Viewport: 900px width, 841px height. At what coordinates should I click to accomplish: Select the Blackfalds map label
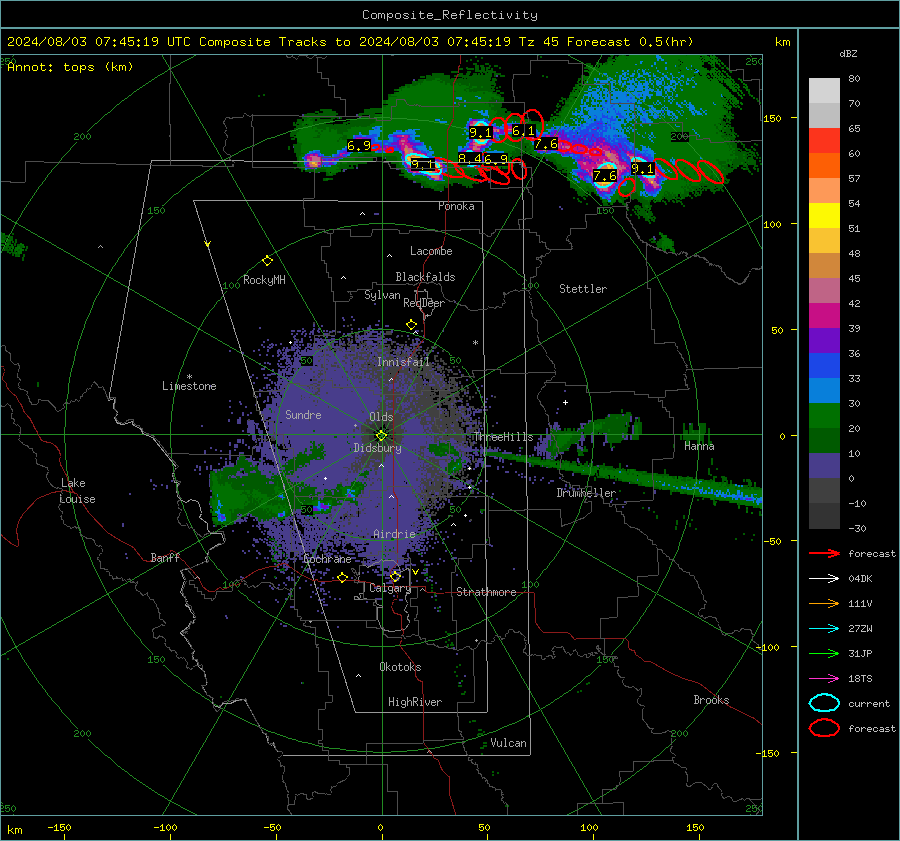[x=425, y=277]
